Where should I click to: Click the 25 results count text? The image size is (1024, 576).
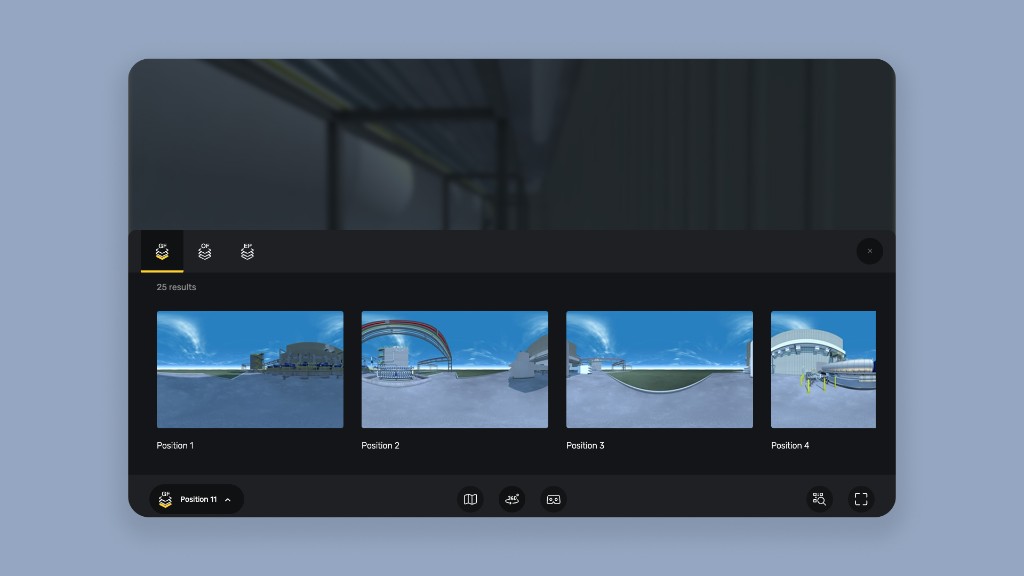coord(176,287)
